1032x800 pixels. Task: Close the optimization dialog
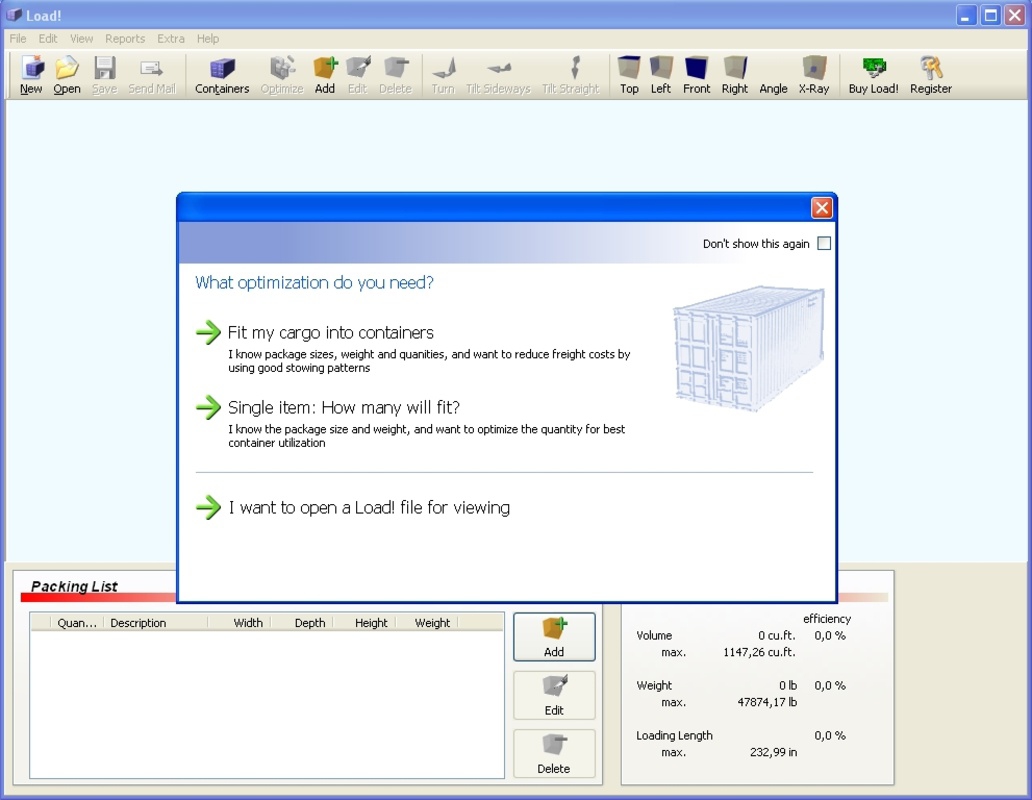(x=821, y=208)
